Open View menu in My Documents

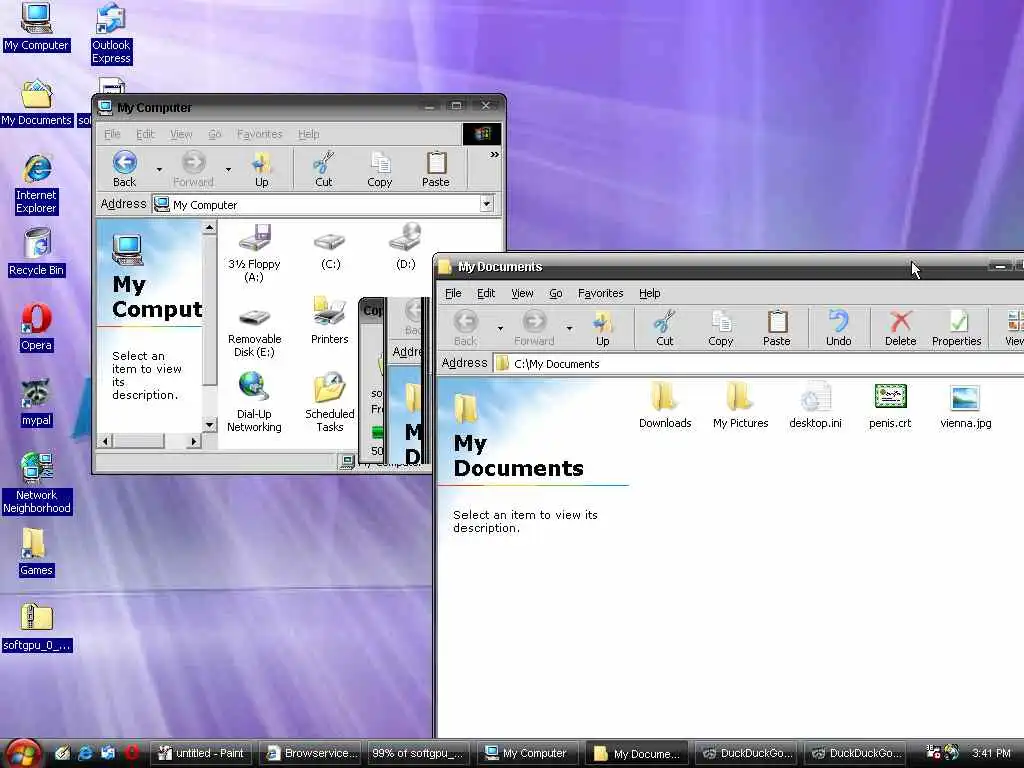[x=522, y=293]
